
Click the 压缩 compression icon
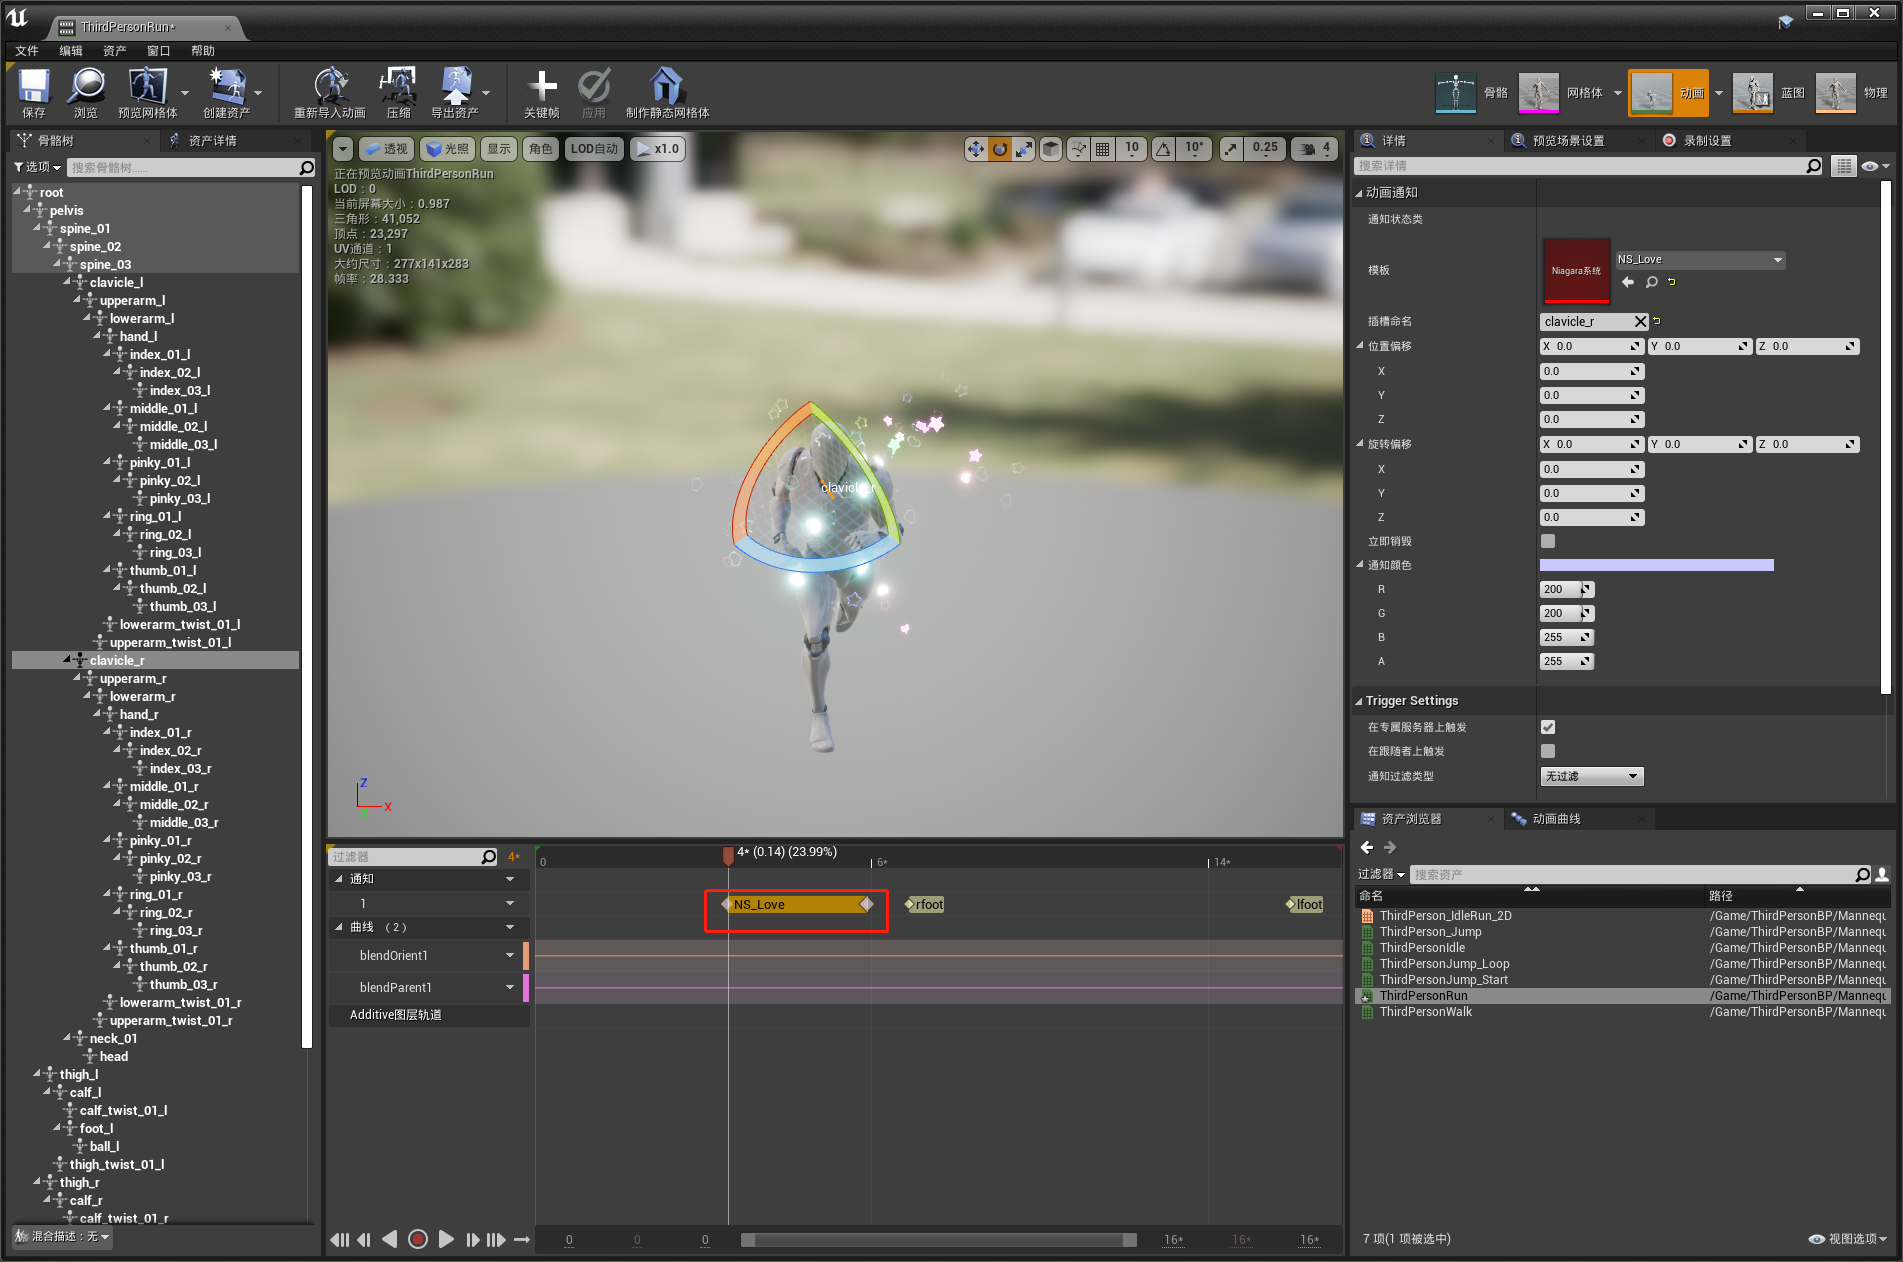coord(398,93)
